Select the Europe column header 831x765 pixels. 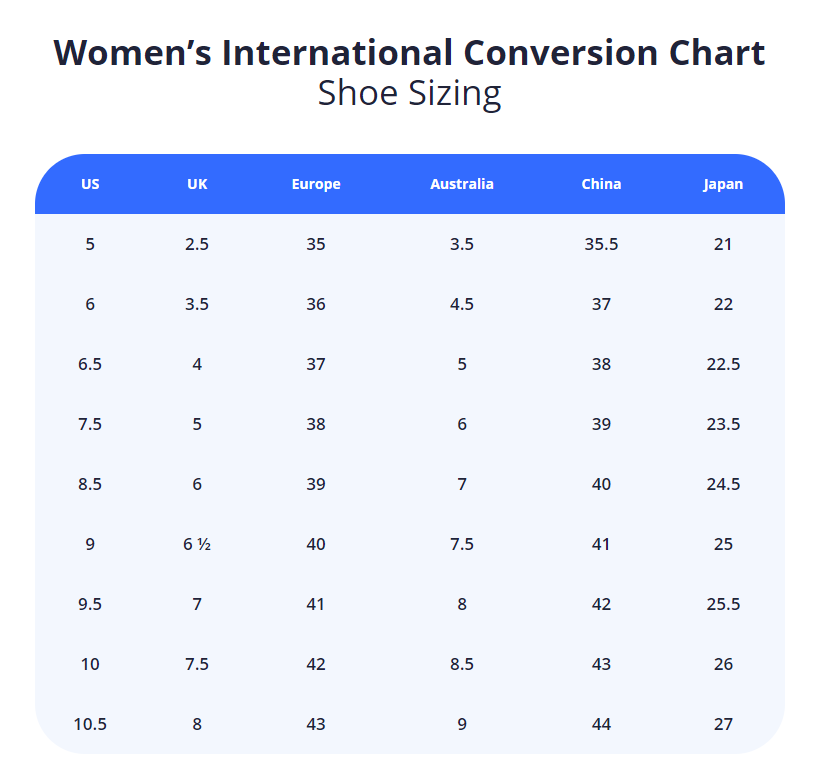point(316,184)
